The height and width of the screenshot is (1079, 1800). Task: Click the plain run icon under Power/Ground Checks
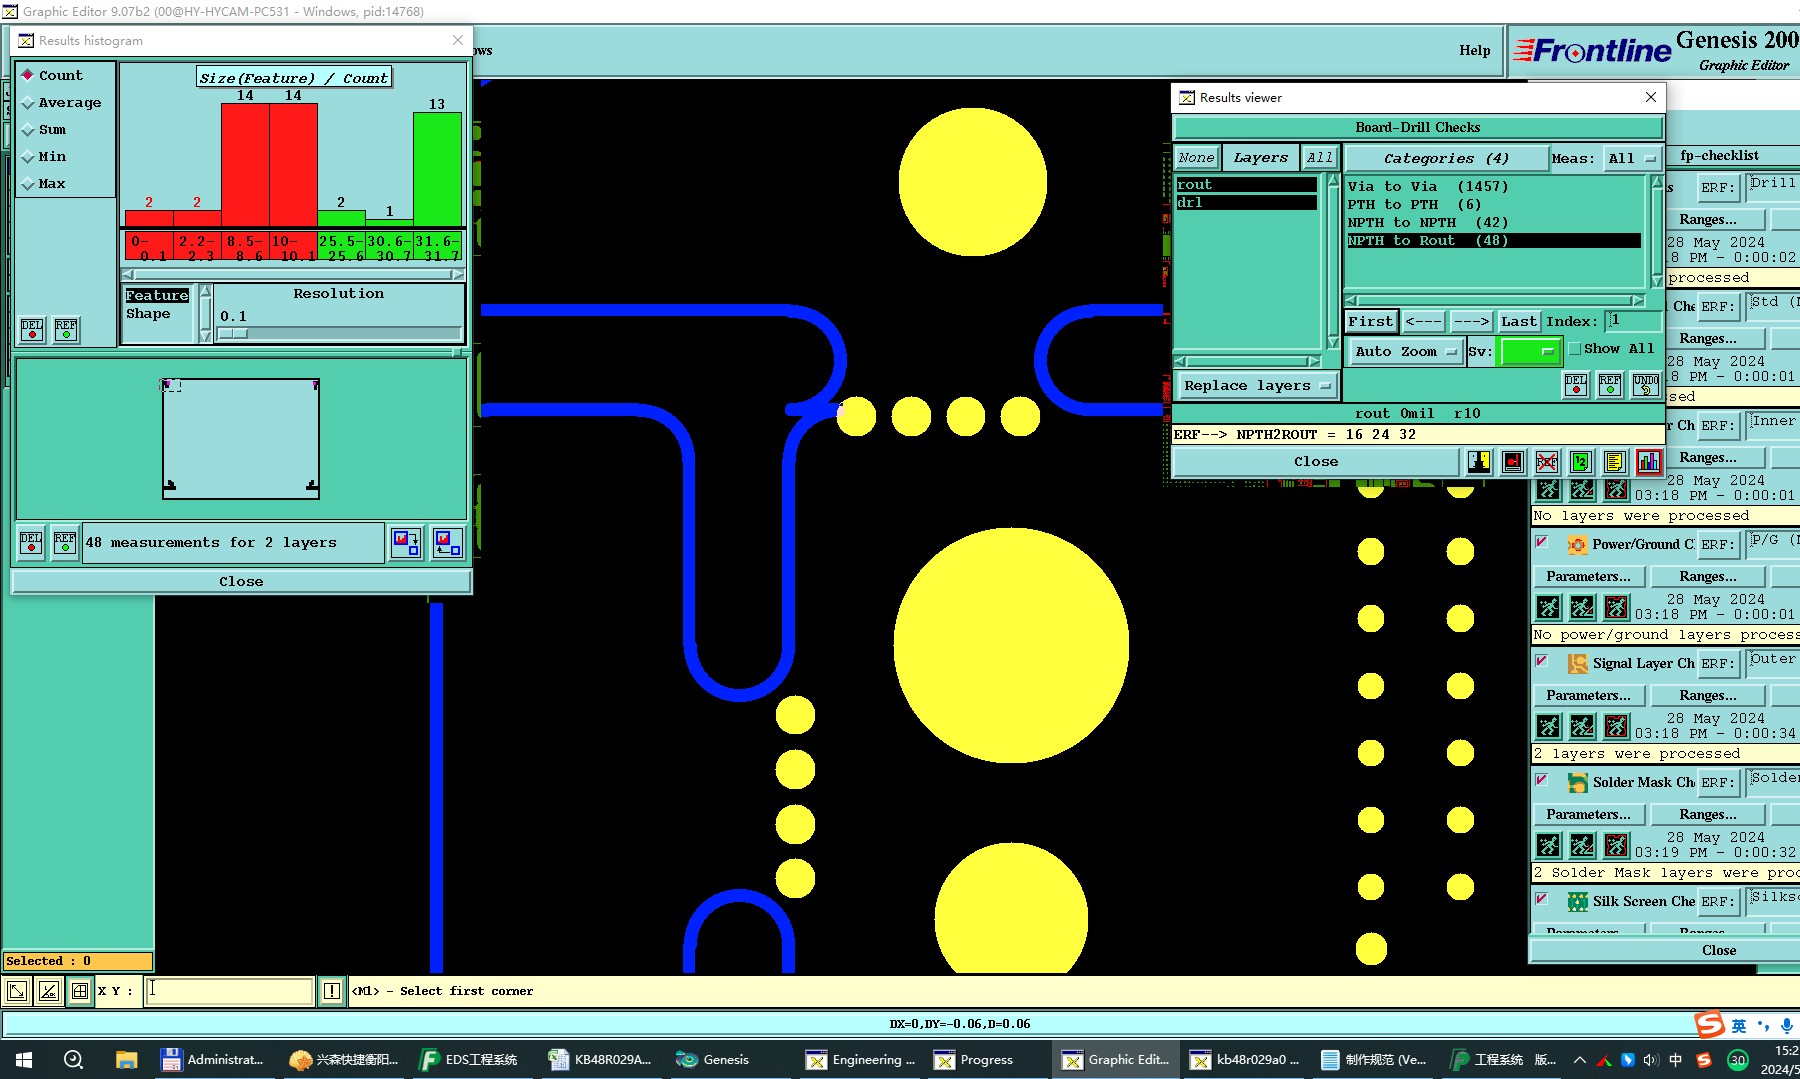[1548, 607]
